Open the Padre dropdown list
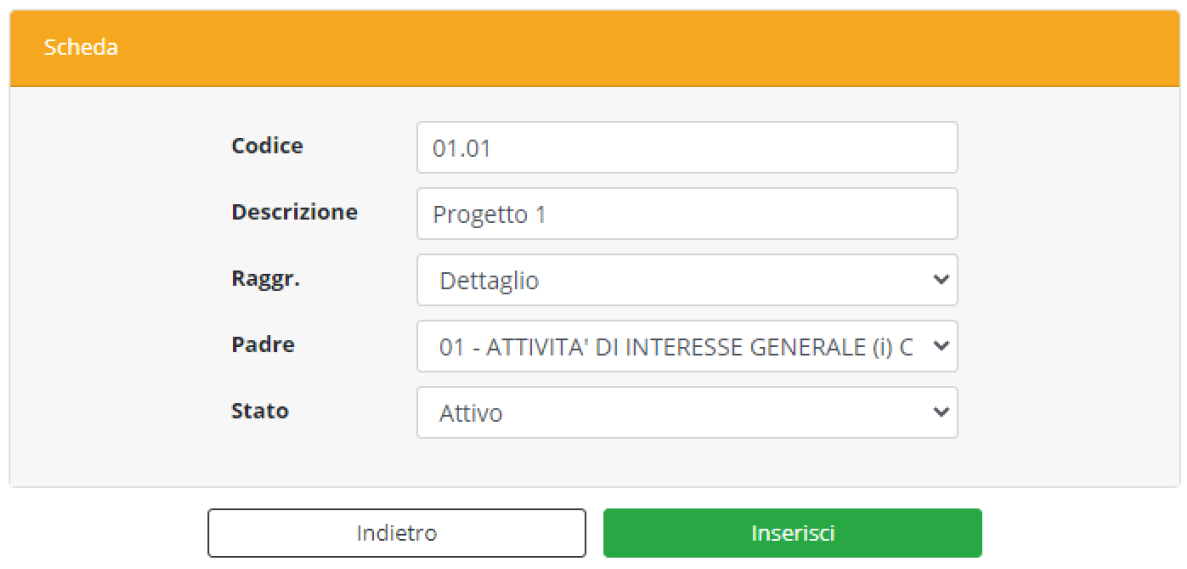Viewport: 1187px width, 569px height. click(686, 347)
